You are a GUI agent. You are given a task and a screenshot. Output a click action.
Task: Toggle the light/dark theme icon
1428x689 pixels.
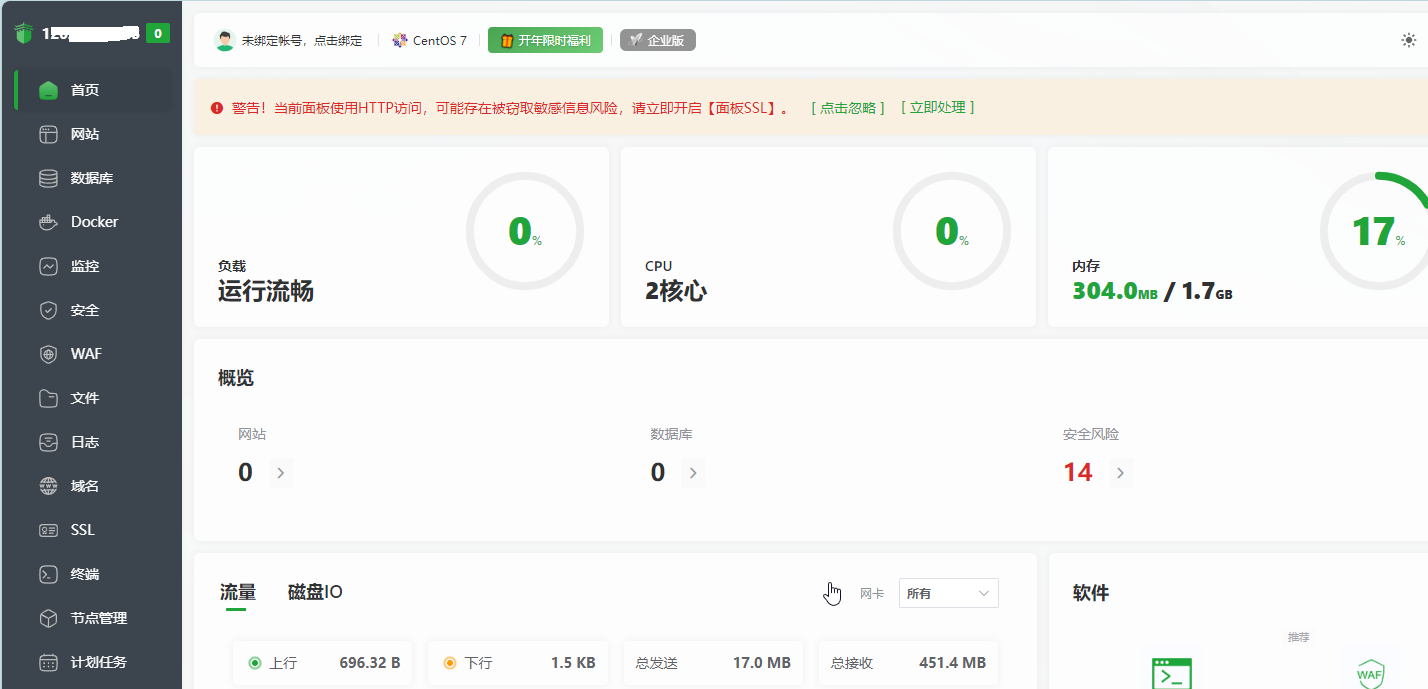pyautogui.click(x=1410, y=40)
